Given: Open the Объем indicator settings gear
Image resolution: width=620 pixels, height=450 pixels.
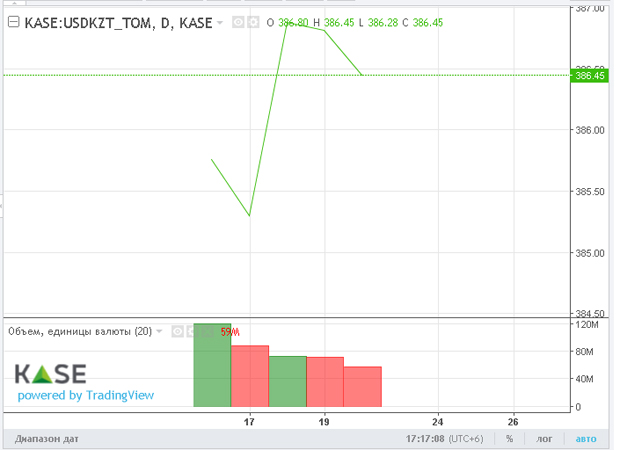Looking at the screenshot, I should tap(193, 331).
